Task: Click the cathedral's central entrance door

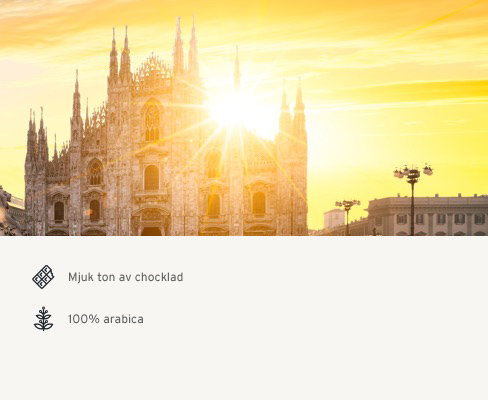Action: (151, 223)
